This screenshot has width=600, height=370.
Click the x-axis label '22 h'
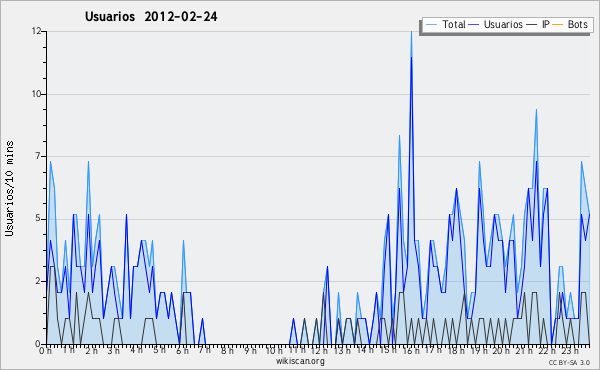point(546,350)
